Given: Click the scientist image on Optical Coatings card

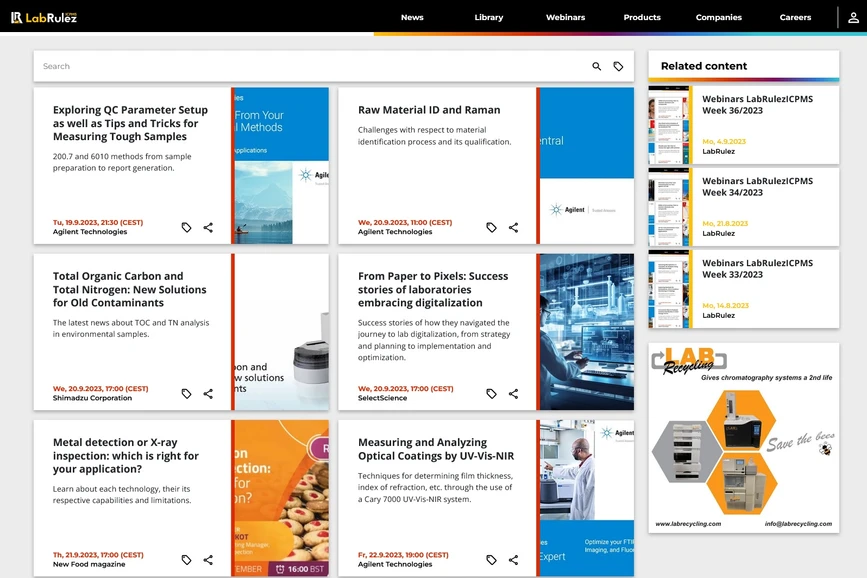Looking at the screenshot, I should pos(587,498).
